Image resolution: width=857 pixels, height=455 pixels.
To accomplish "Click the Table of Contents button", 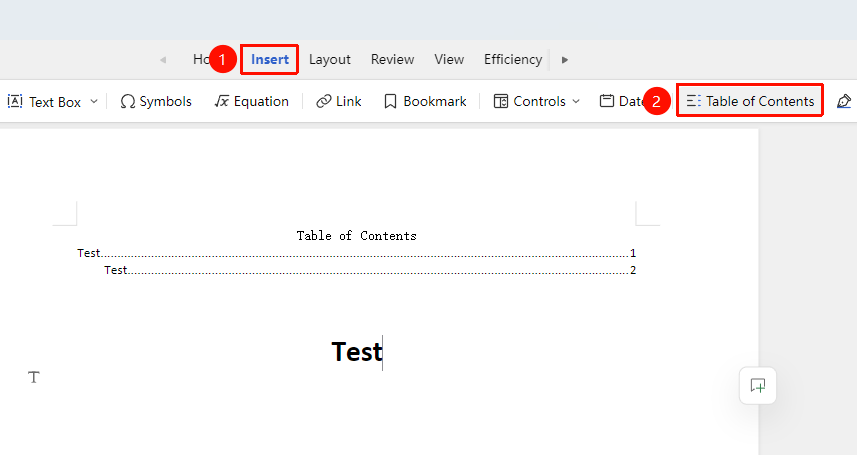I will coord(750,101).
